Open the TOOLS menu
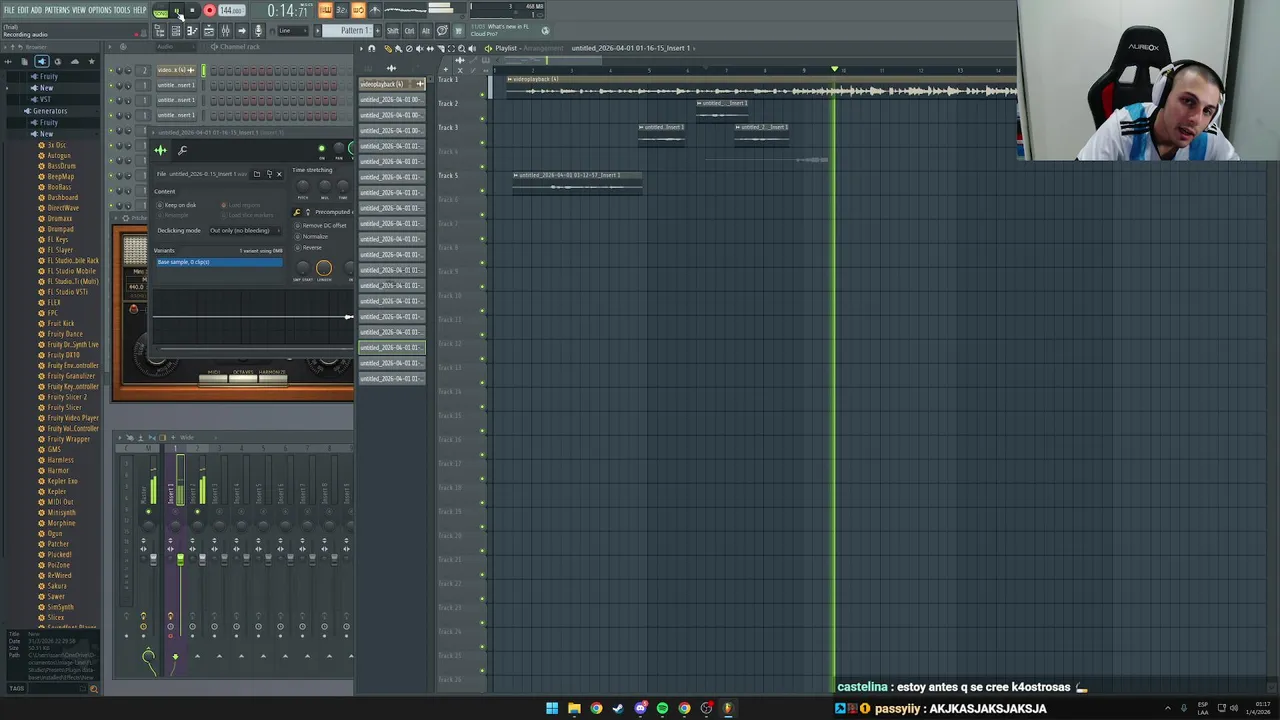Viewport: 1280px width, 720px height. 122,10
